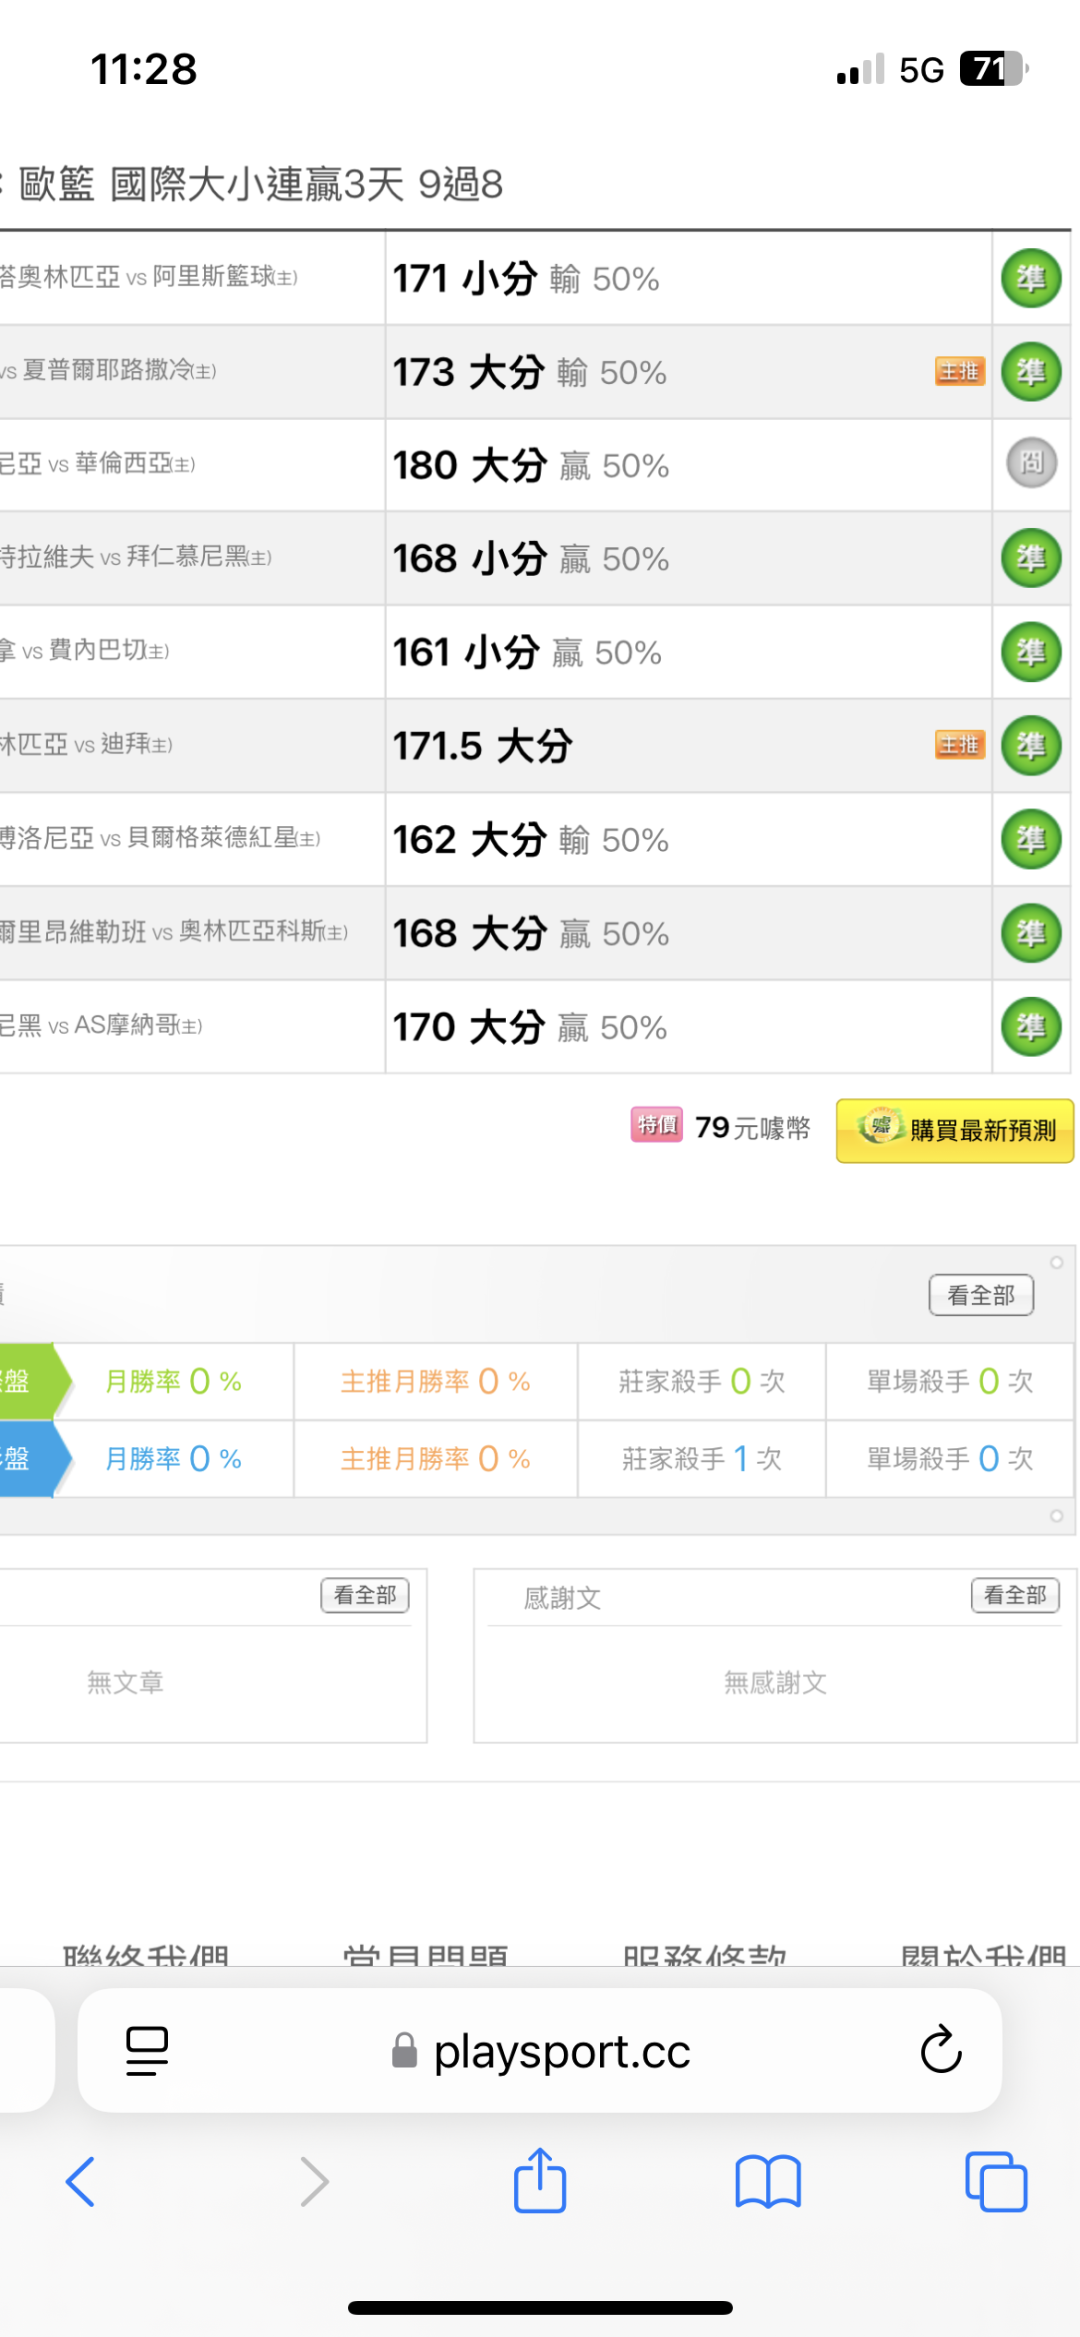Open the Safari tabs overview icon

tap(996, 2181)
